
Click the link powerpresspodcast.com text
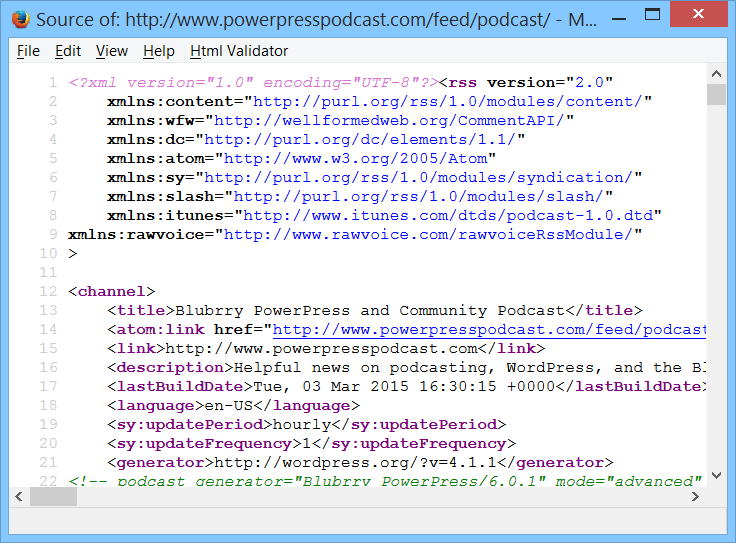[x=322, y=348]
